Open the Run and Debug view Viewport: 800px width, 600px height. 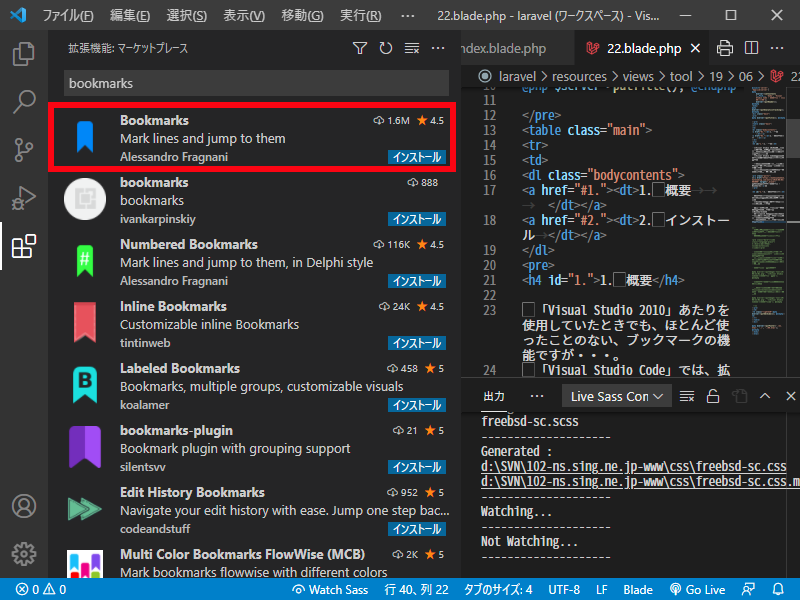pos(23,197)
